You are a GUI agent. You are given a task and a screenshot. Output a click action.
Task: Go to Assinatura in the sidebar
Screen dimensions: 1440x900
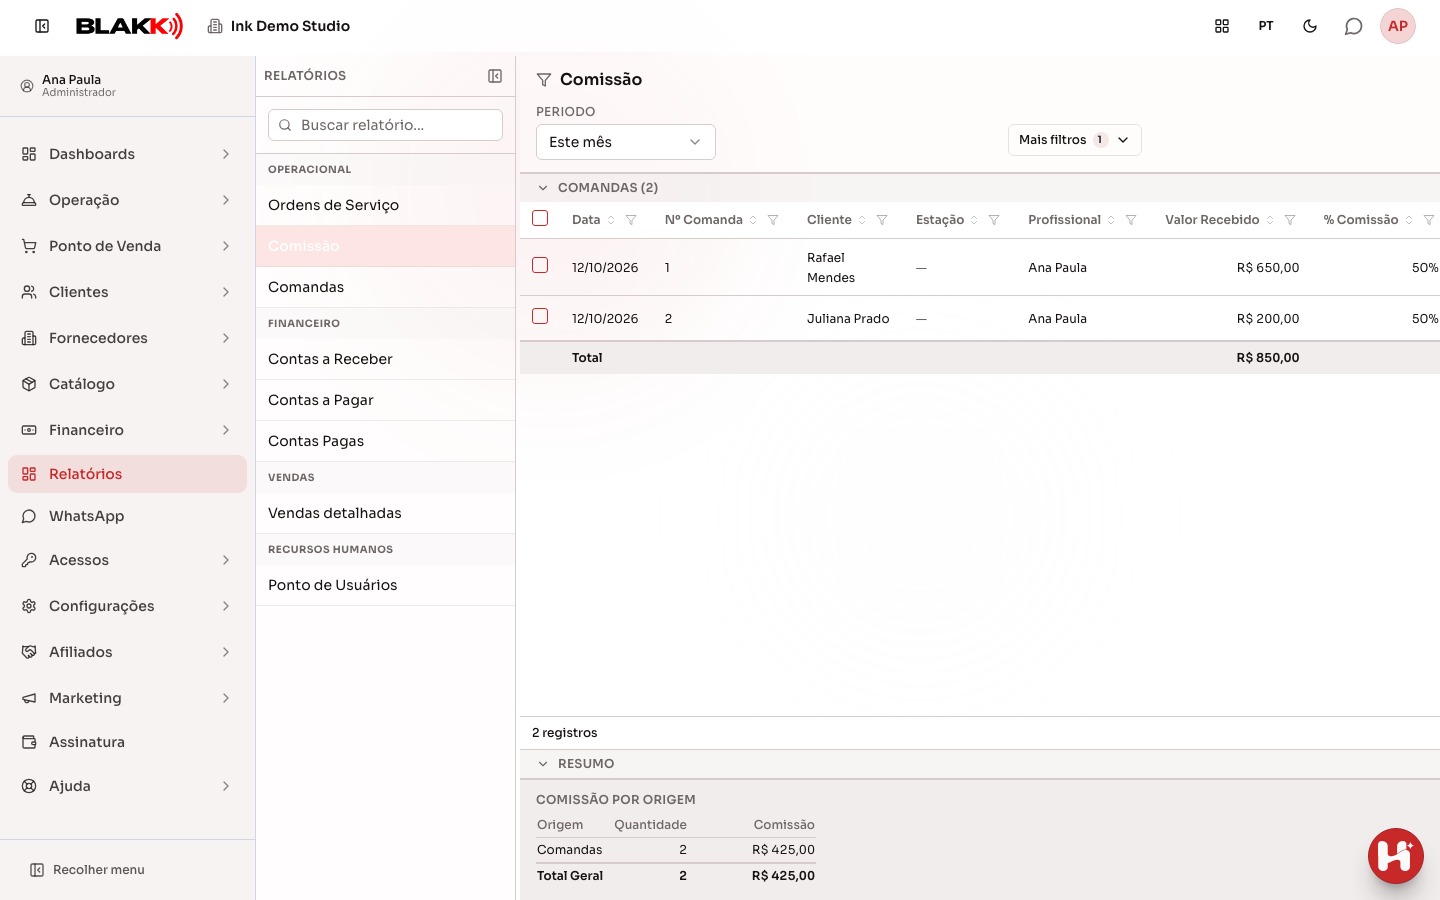tap(127, 742)
